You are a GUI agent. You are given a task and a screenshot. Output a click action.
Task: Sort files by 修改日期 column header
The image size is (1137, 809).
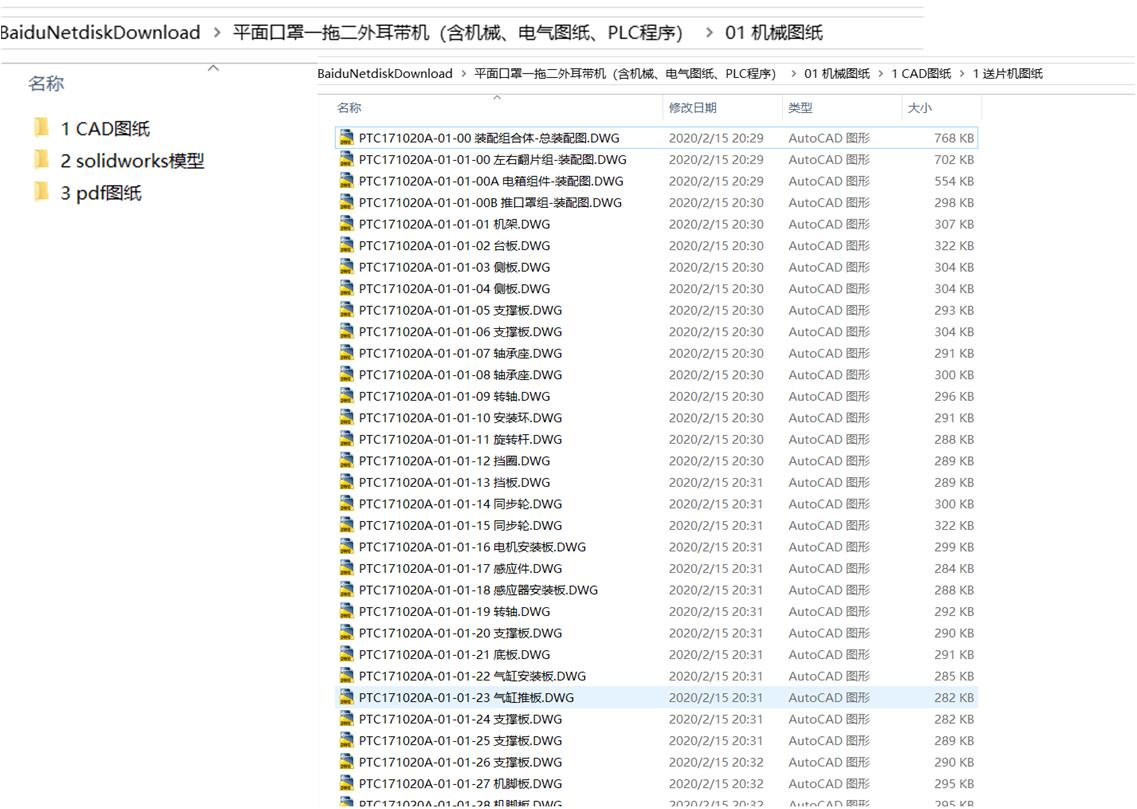692,108
